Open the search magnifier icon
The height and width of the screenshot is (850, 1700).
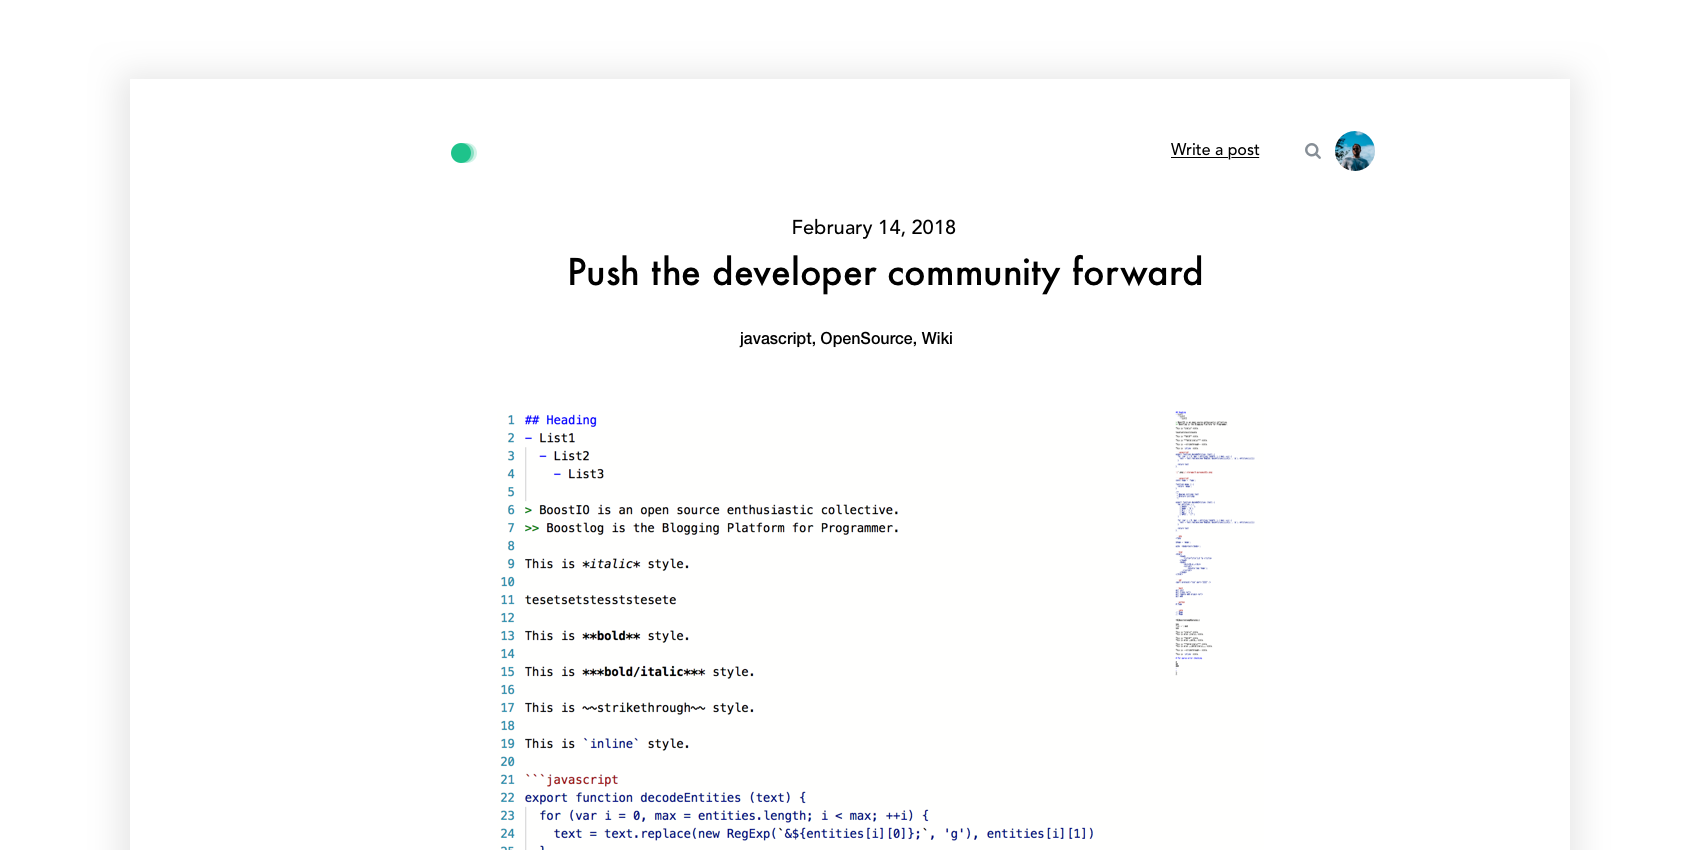tap(1313, 151)
